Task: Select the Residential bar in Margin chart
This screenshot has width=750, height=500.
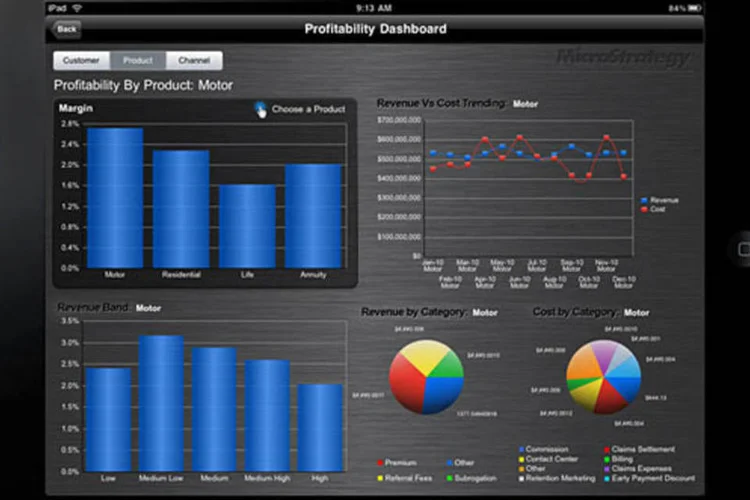Action: (181, 209)
